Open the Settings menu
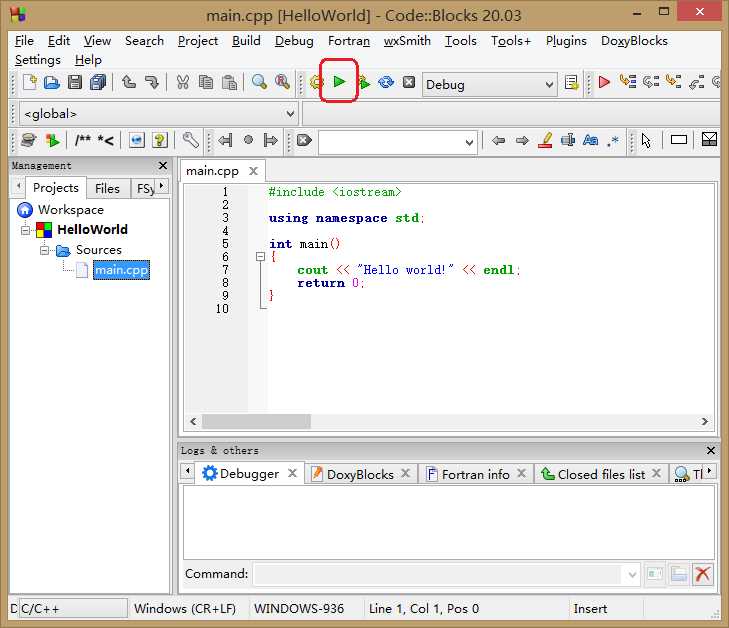729x628 pixels. pyautogui.click(x=38, y=60)
